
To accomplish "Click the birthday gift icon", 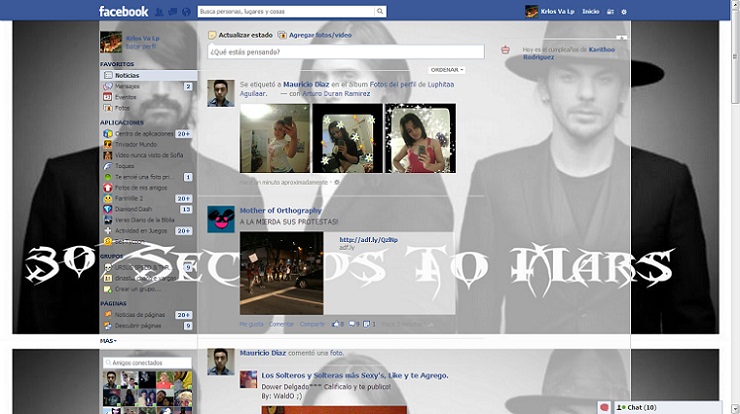I will coord(505,50).
